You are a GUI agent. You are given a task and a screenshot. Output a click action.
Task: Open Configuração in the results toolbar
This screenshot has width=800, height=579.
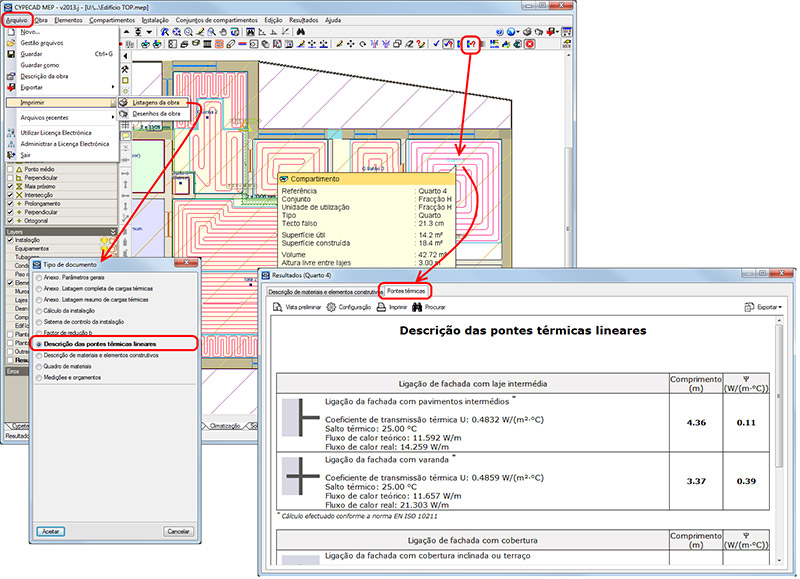[x=354, y=307]
